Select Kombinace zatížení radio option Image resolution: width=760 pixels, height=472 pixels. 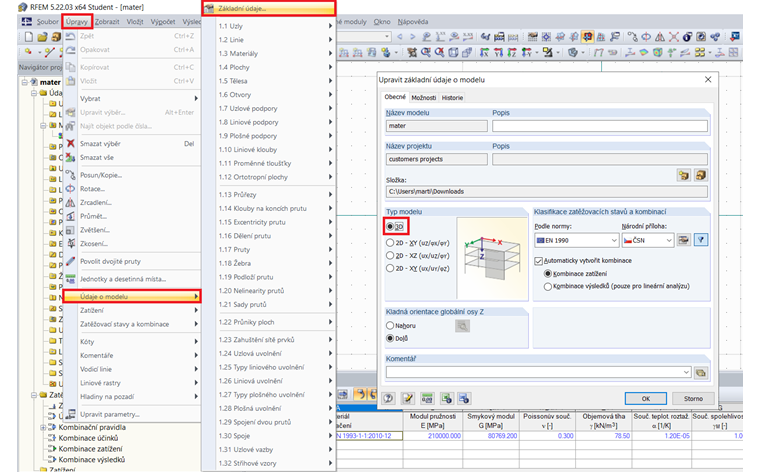click(x=548, y=274)
